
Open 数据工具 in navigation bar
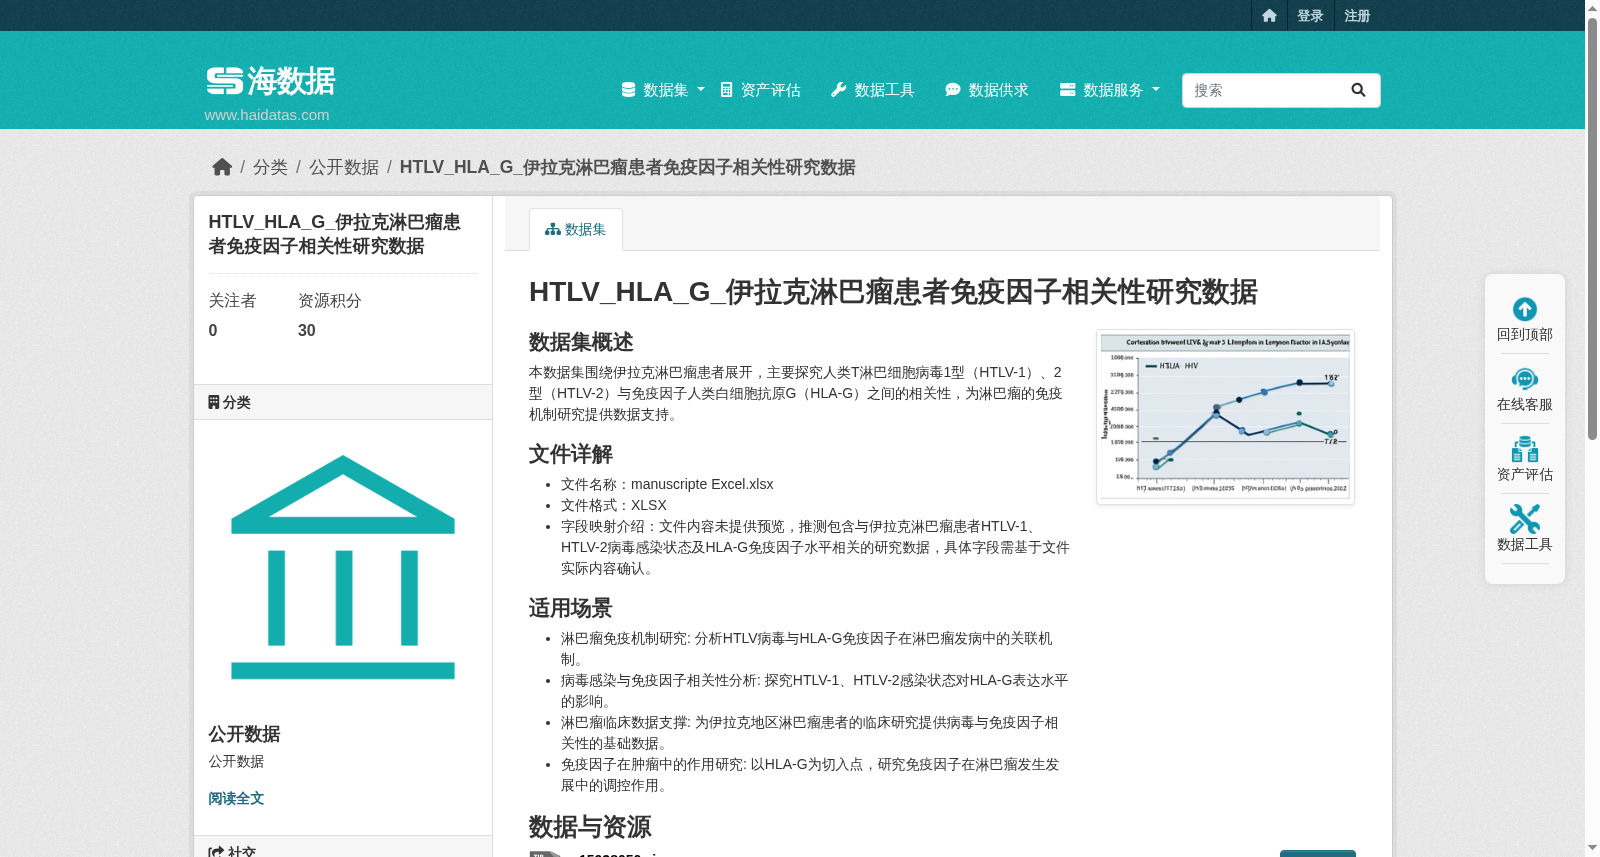(873, 90)
